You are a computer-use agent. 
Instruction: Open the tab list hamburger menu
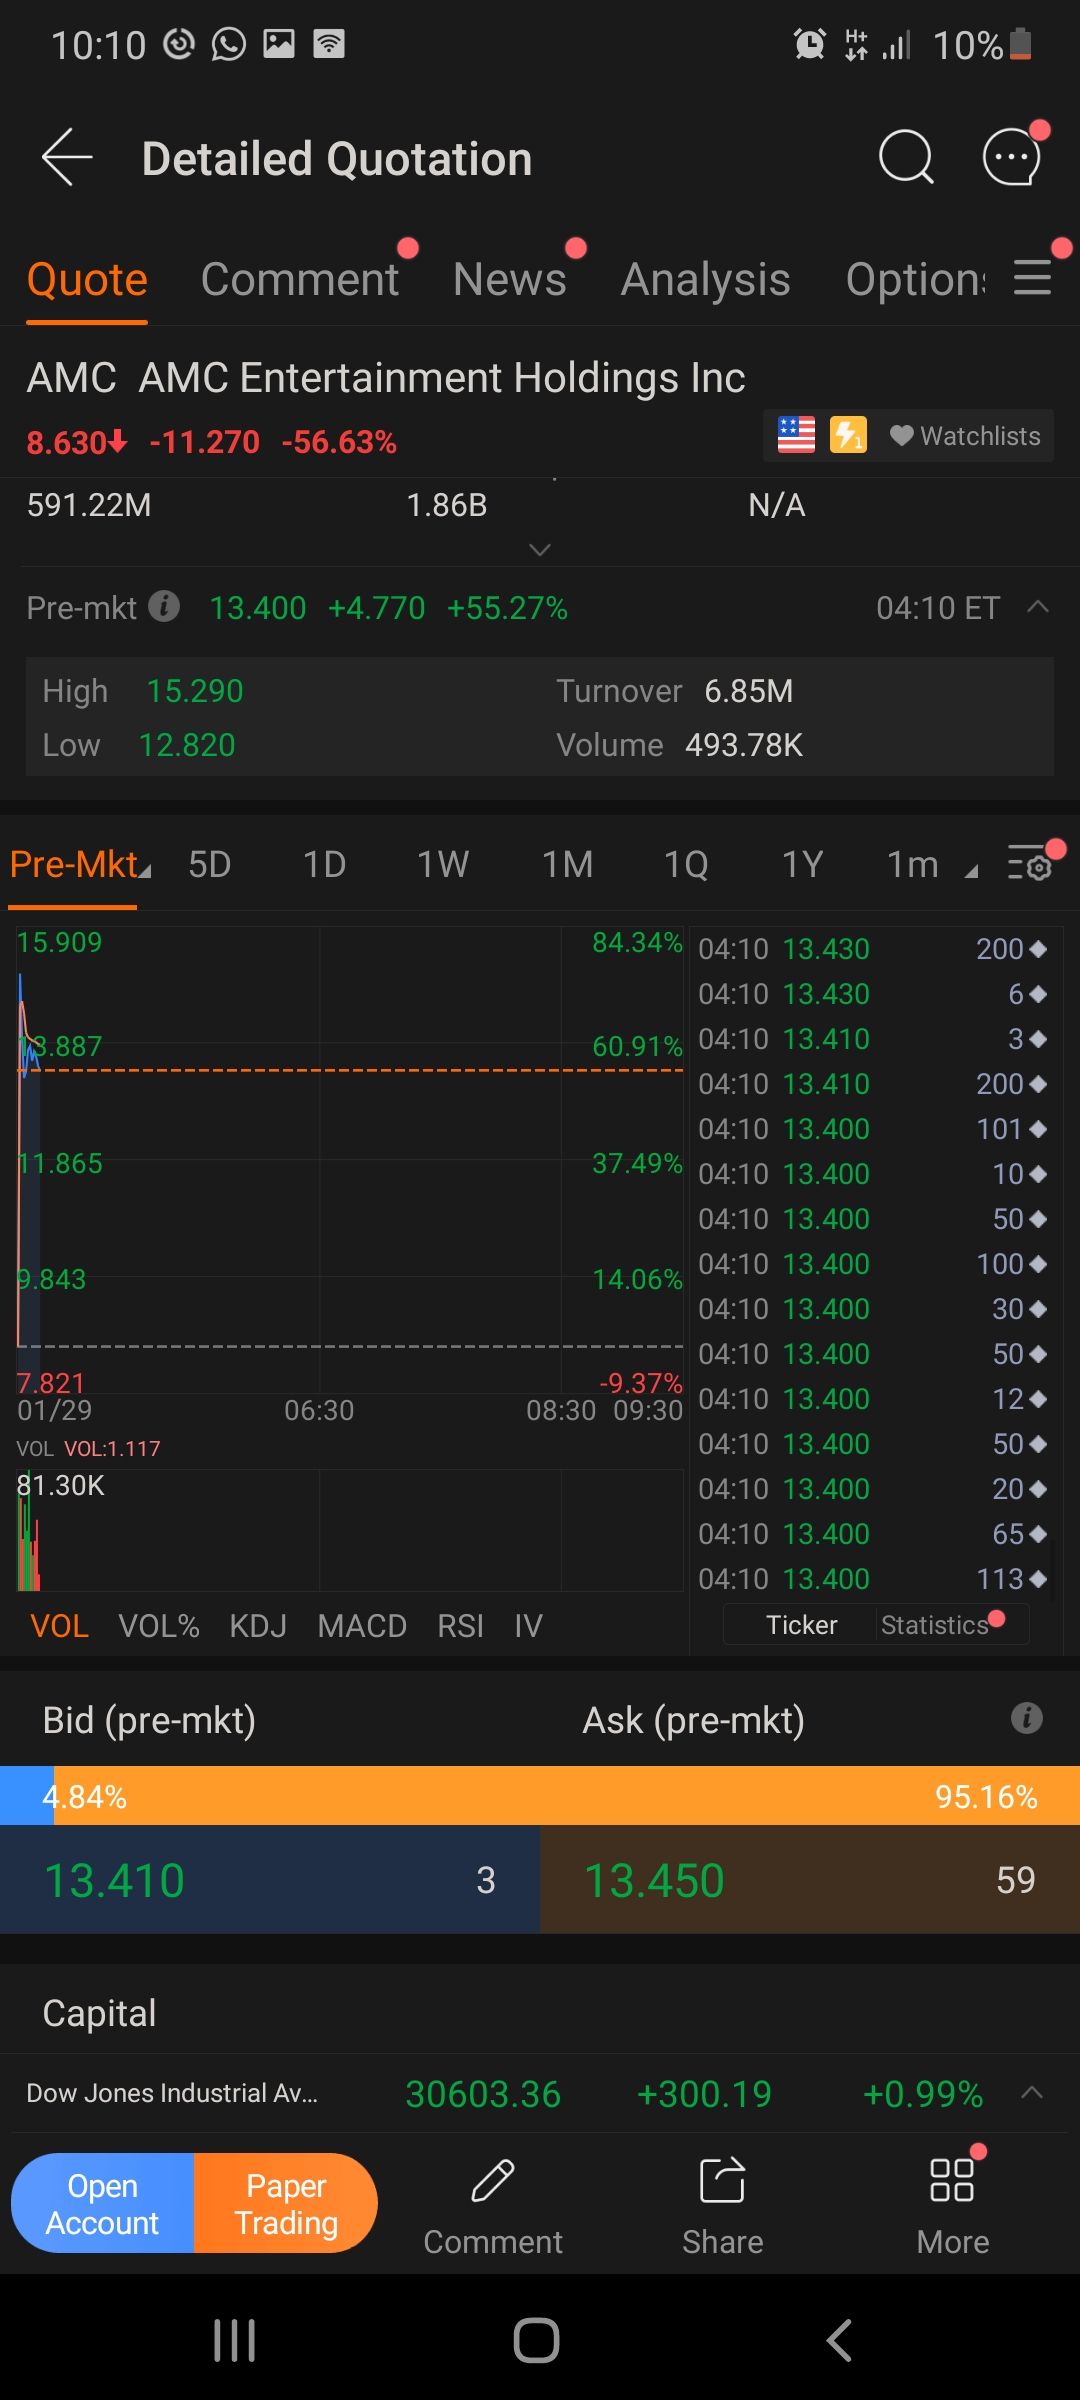pos(1033,278)
